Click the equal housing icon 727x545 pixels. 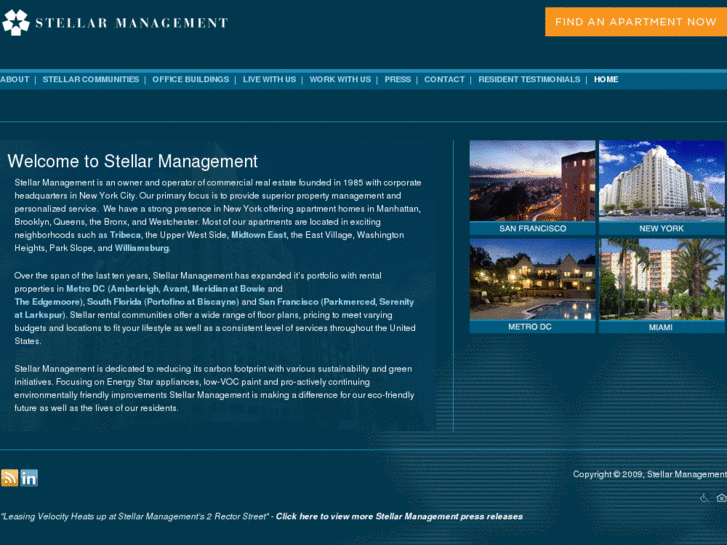coord(721,498)
